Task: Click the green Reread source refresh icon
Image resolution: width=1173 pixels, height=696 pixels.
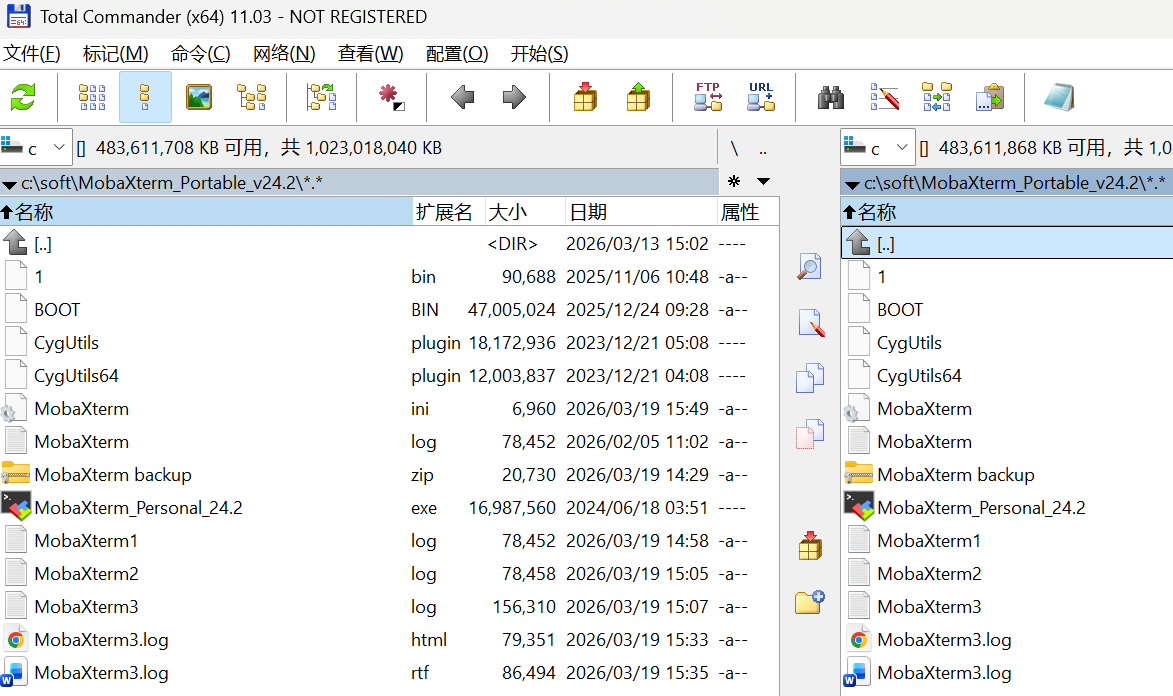Action: (x=23, y=97)
